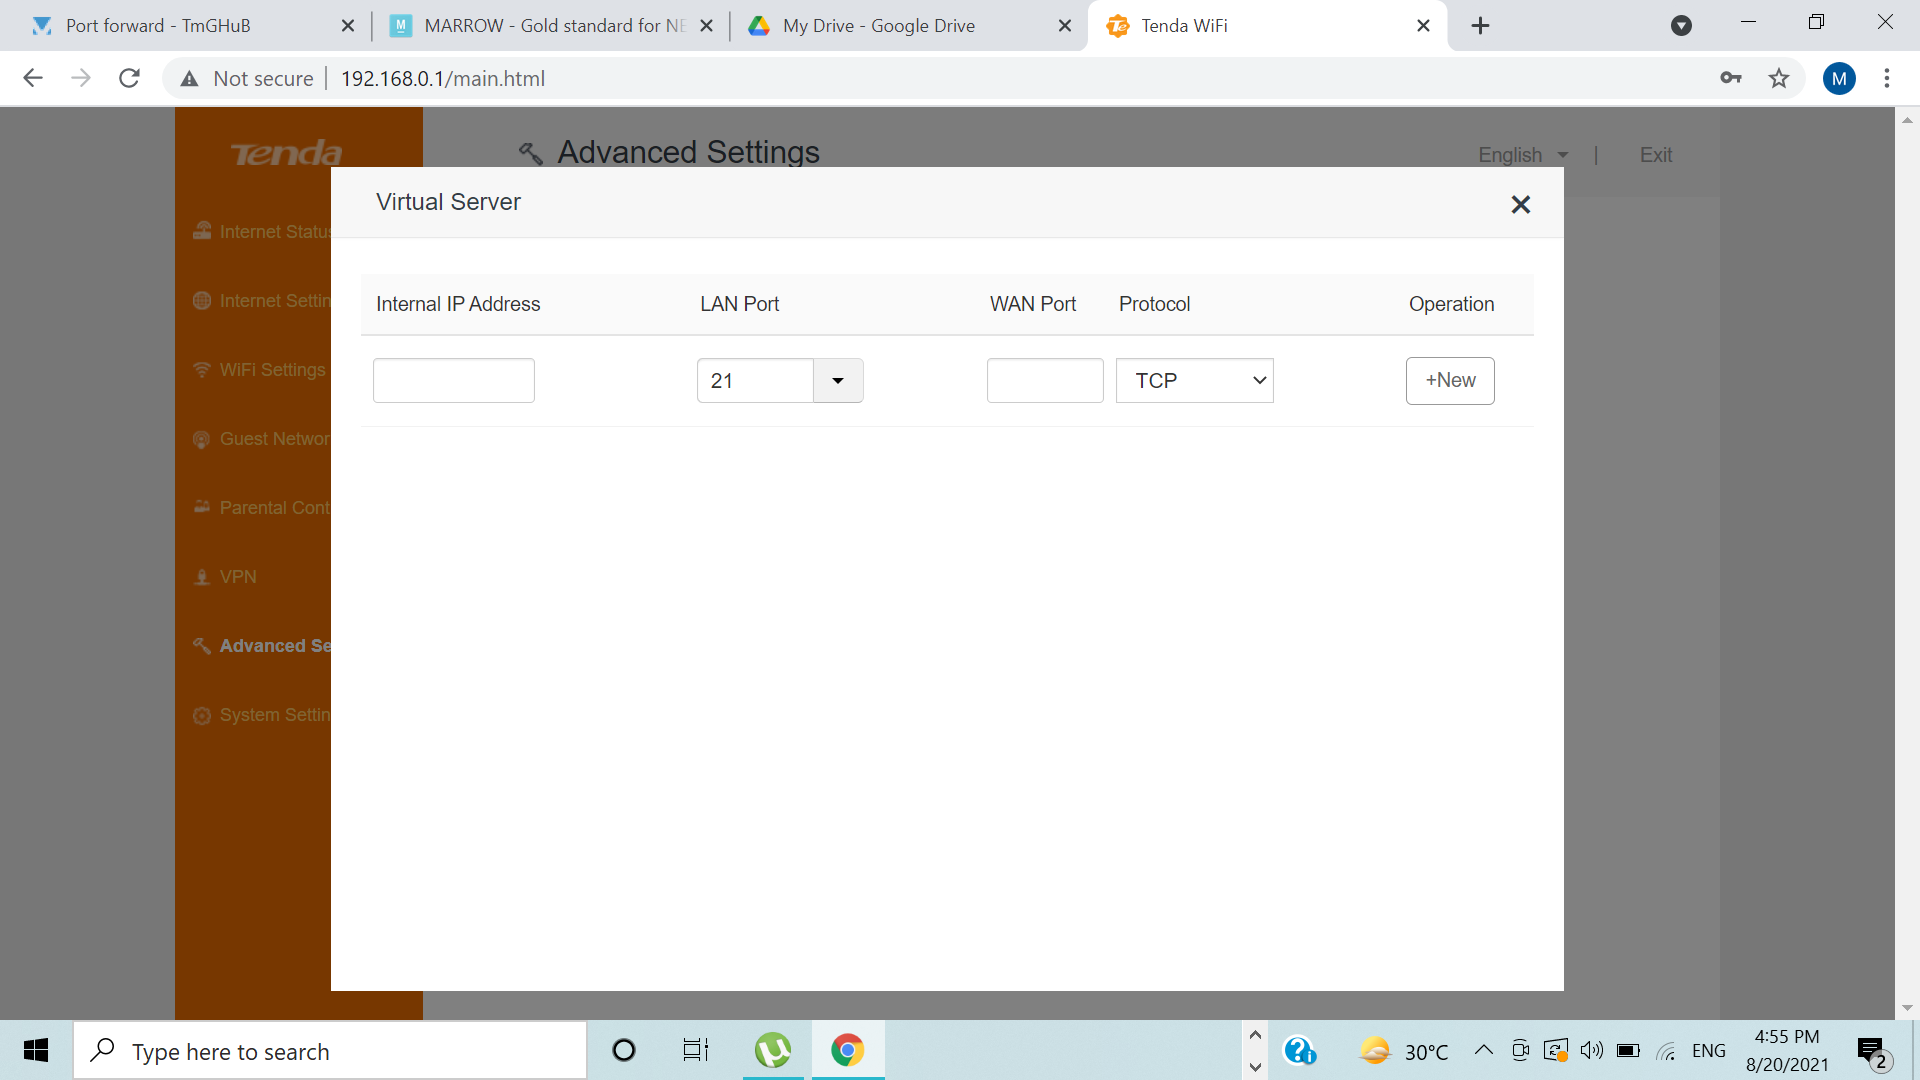Click the Not secure site warning

point(247,78)
